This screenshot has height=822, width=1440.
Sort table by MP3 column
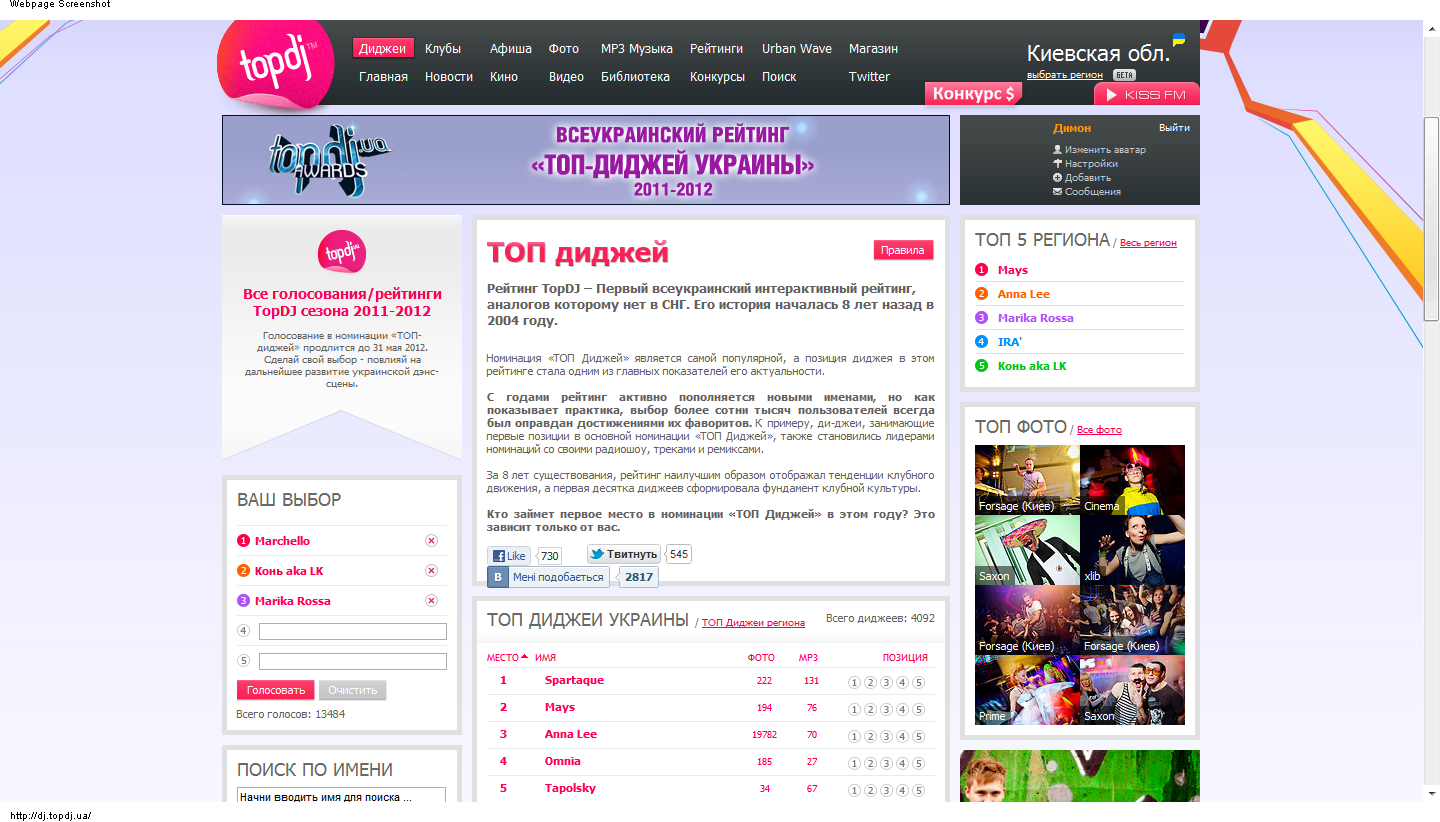(x=808, y=658)
